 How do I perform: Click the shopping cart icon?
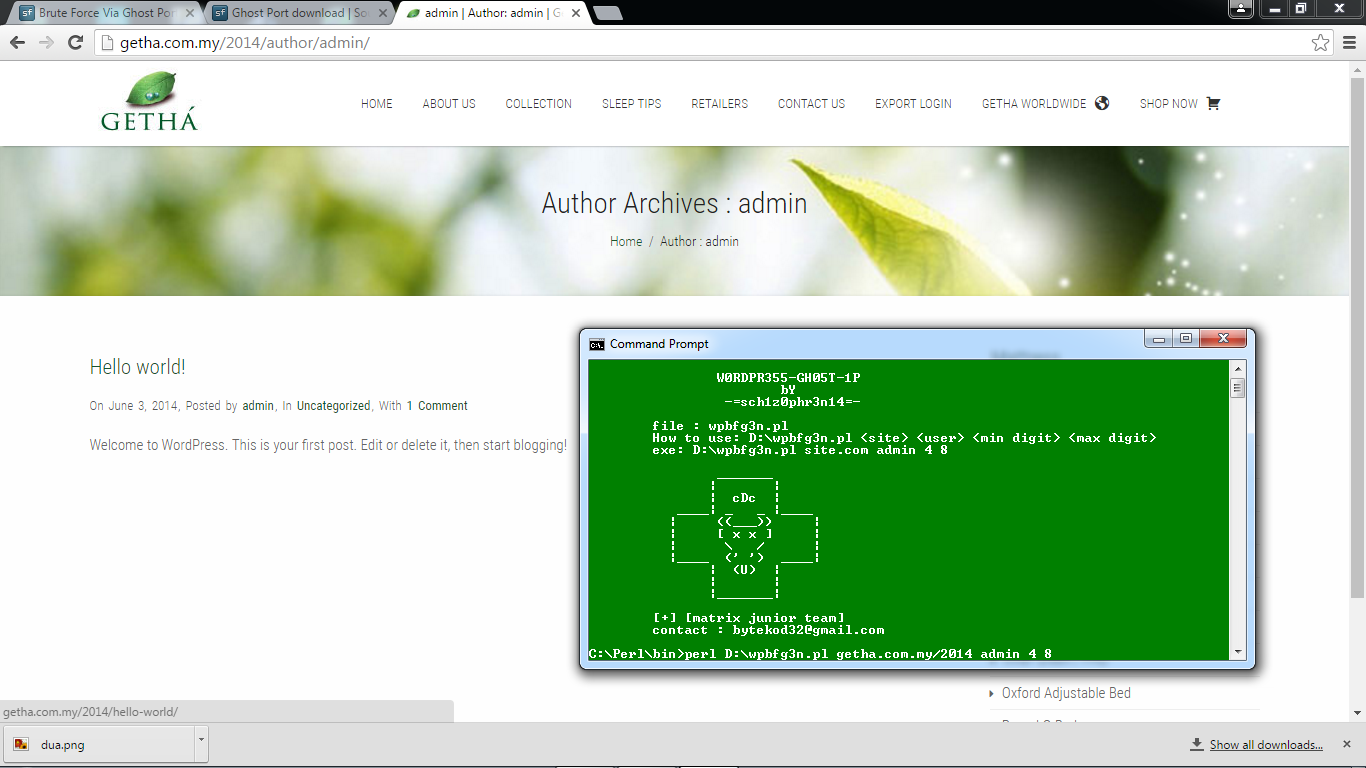(x=1213, y=103)
